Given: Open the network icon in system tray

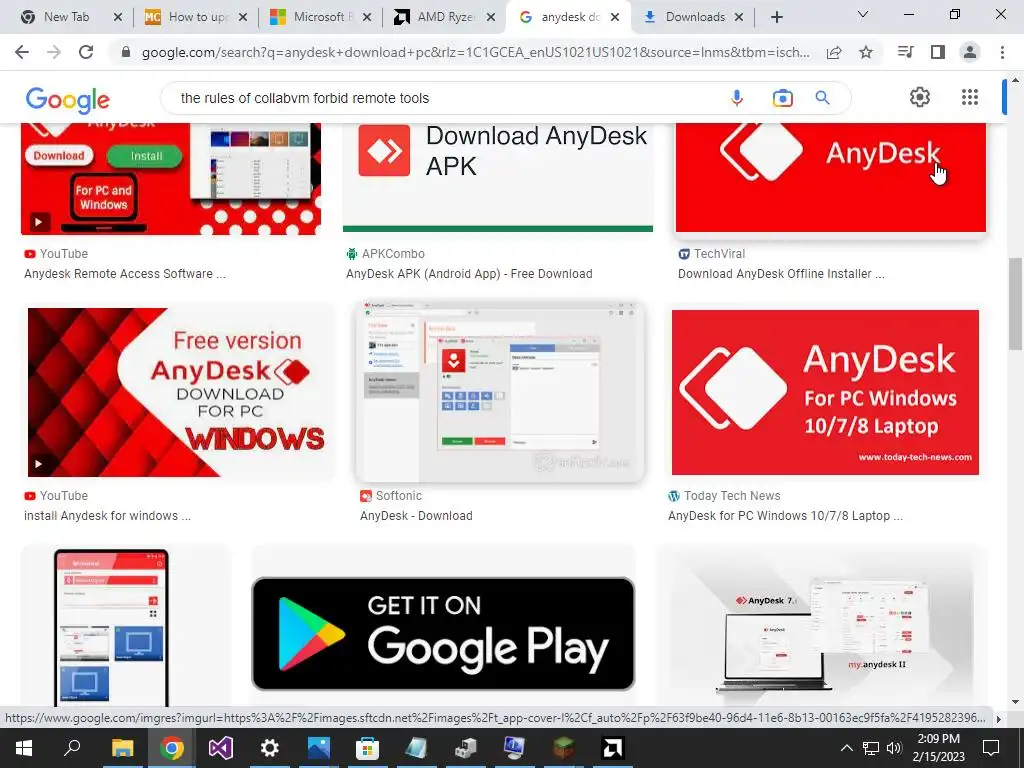Looking at the screenshot, I should tap(871, 748).
